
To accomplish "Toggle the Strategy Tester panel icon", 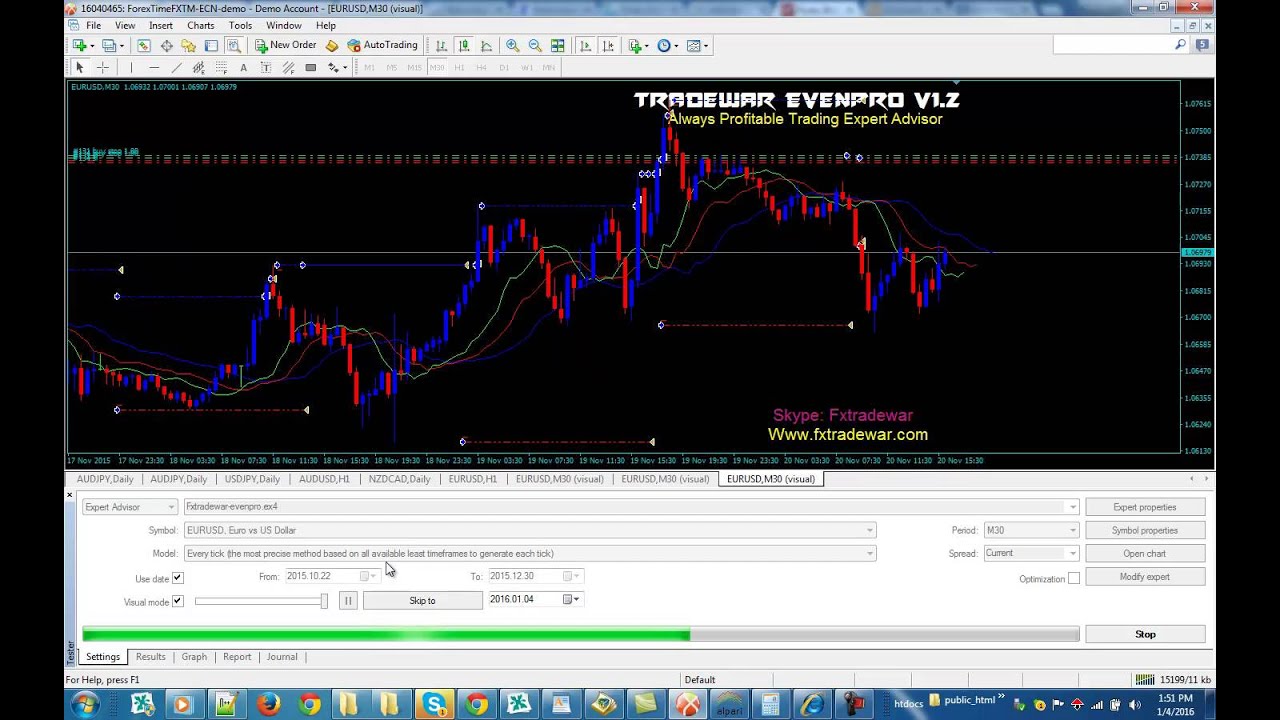I will pyautogui.click(x=233, y=45).
